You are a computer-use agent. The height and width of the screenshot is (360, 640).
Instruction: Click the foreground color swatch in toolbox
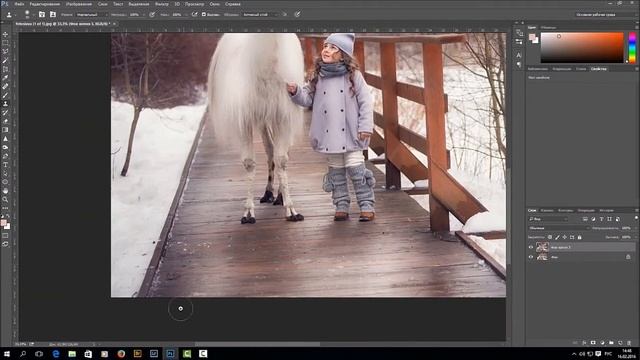click(x=4, y=223)
